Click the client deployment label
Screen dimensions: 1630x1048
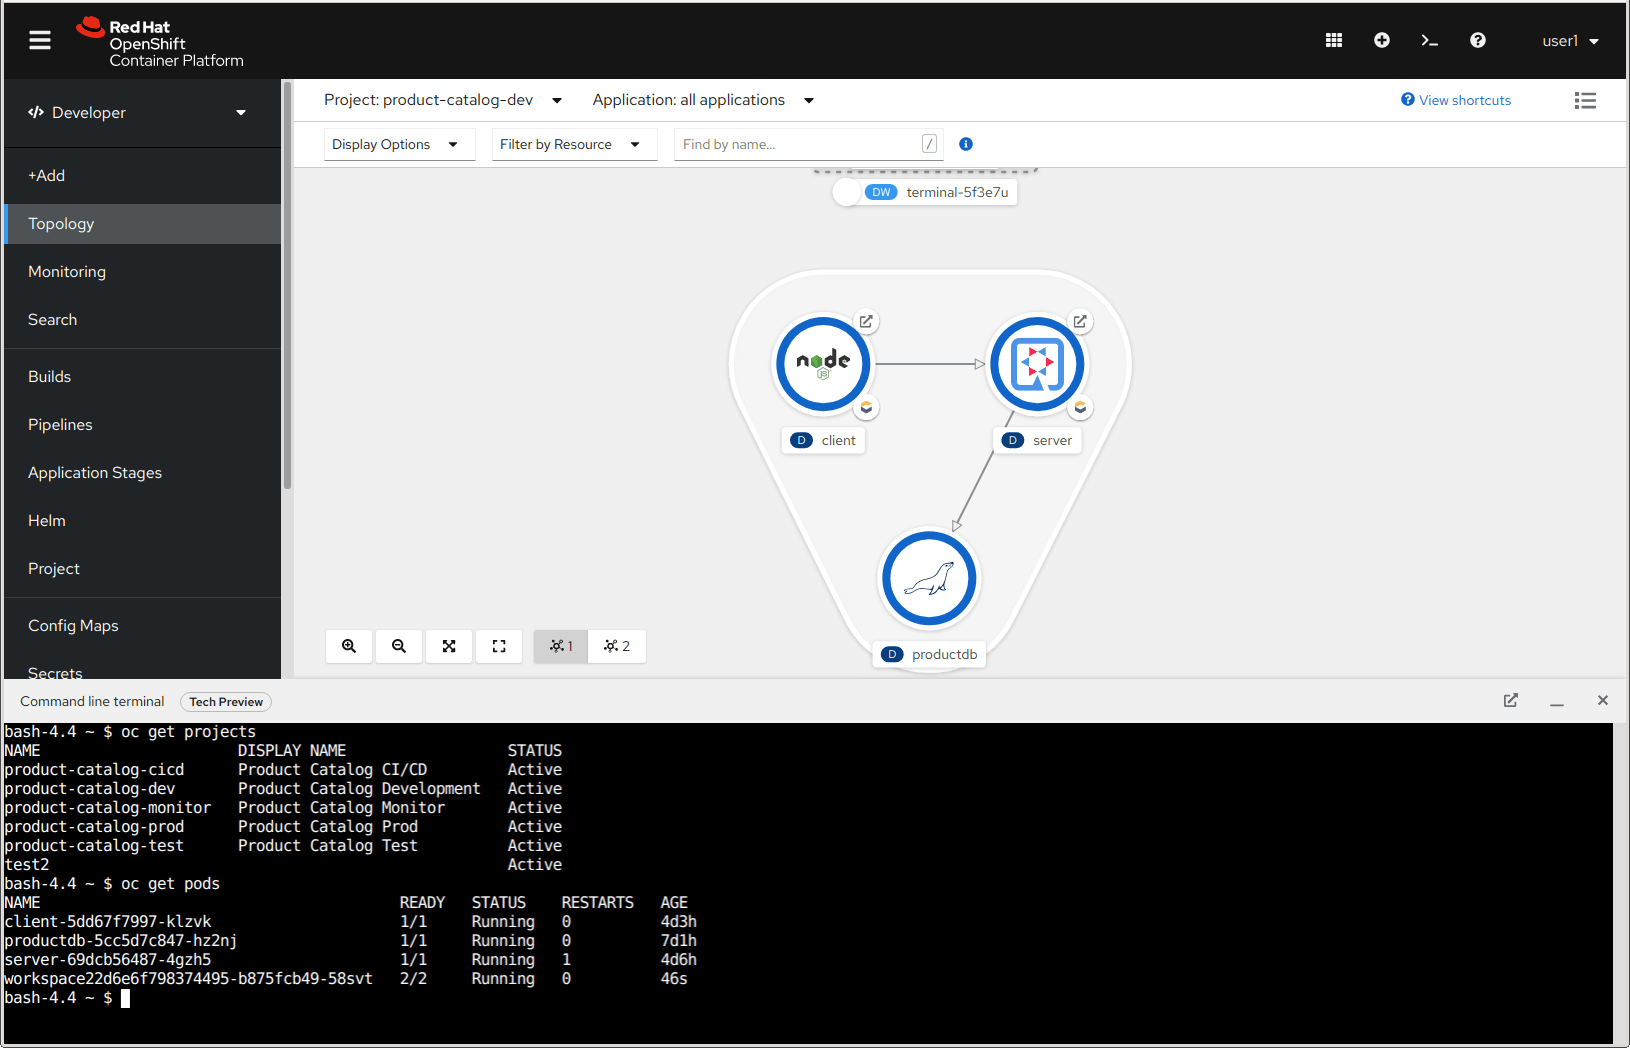(x=823, y=441)
